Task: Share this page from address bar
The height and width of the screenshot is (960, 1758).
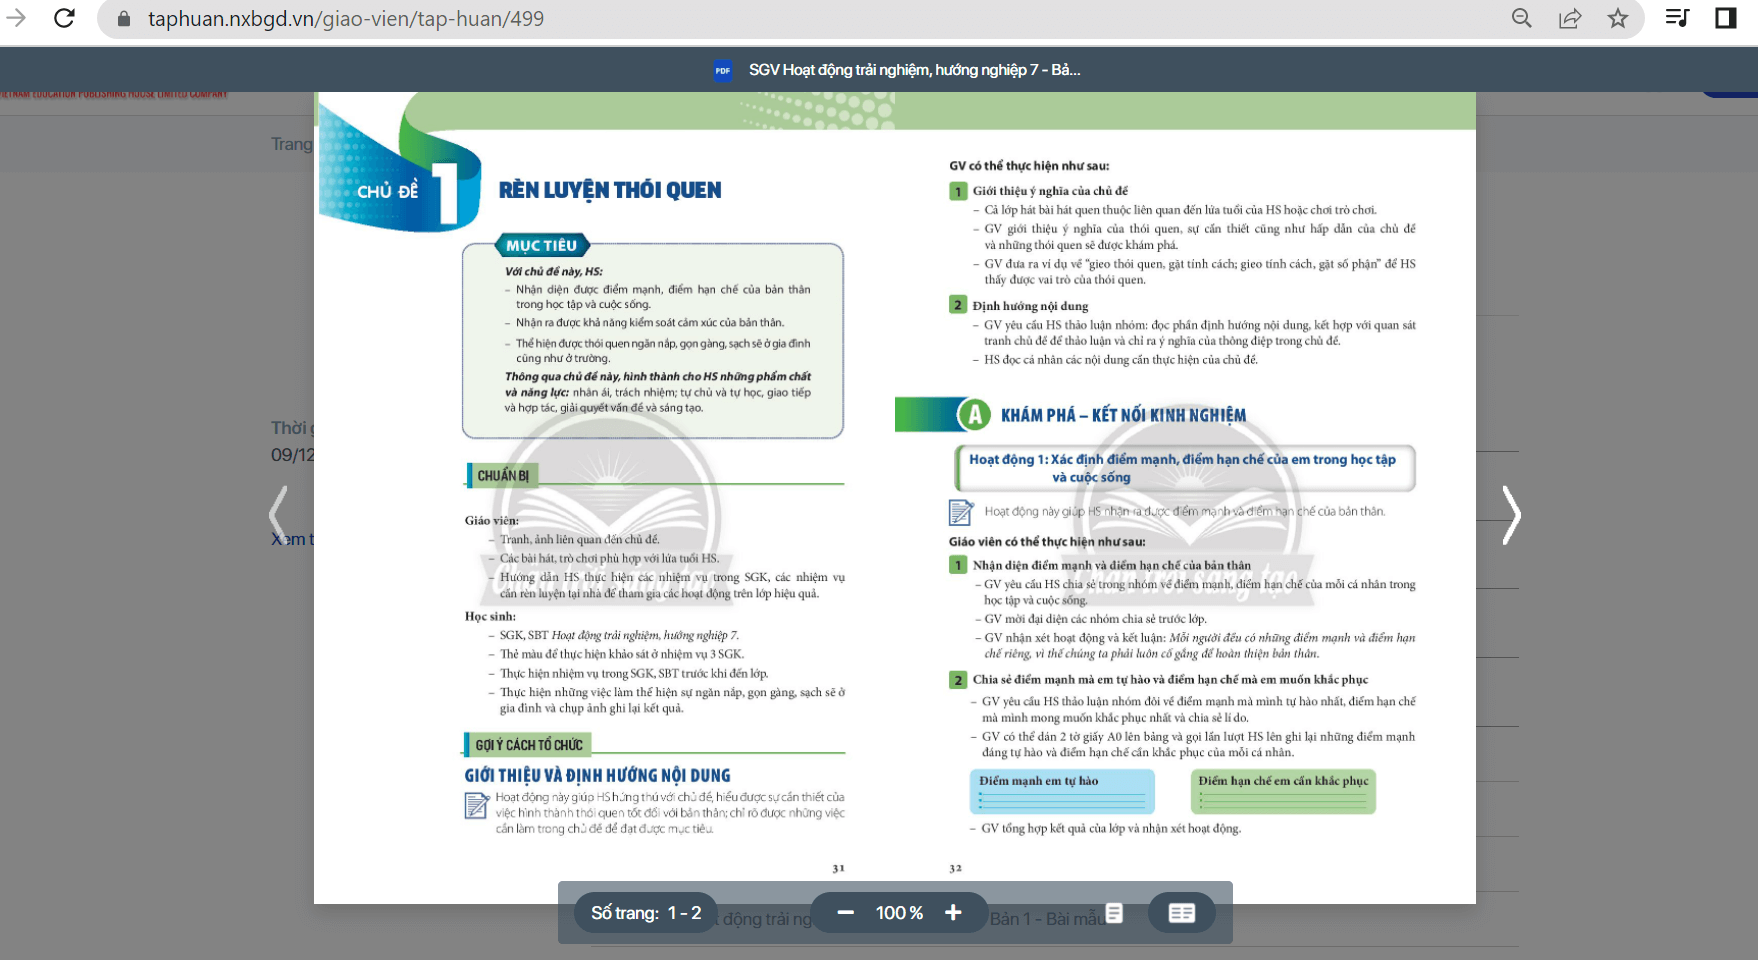Action: [1570, 18]
